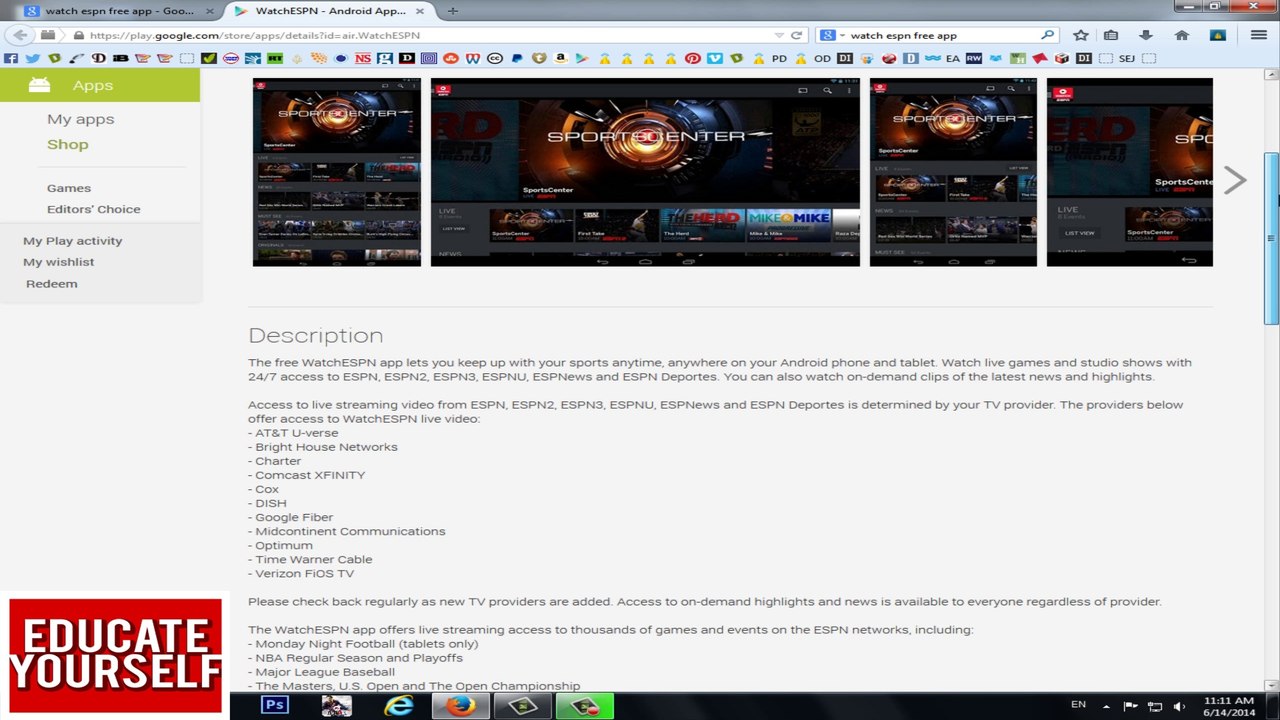Click the OD bookmark
1280x720 pixels.
click(x=822, y=58)
